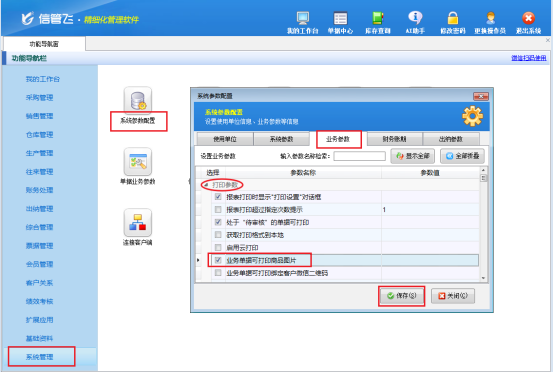Click the parameter list scrollbar up arrow
The width and height of the screenshot is (553, 372).
click(484, 170)
